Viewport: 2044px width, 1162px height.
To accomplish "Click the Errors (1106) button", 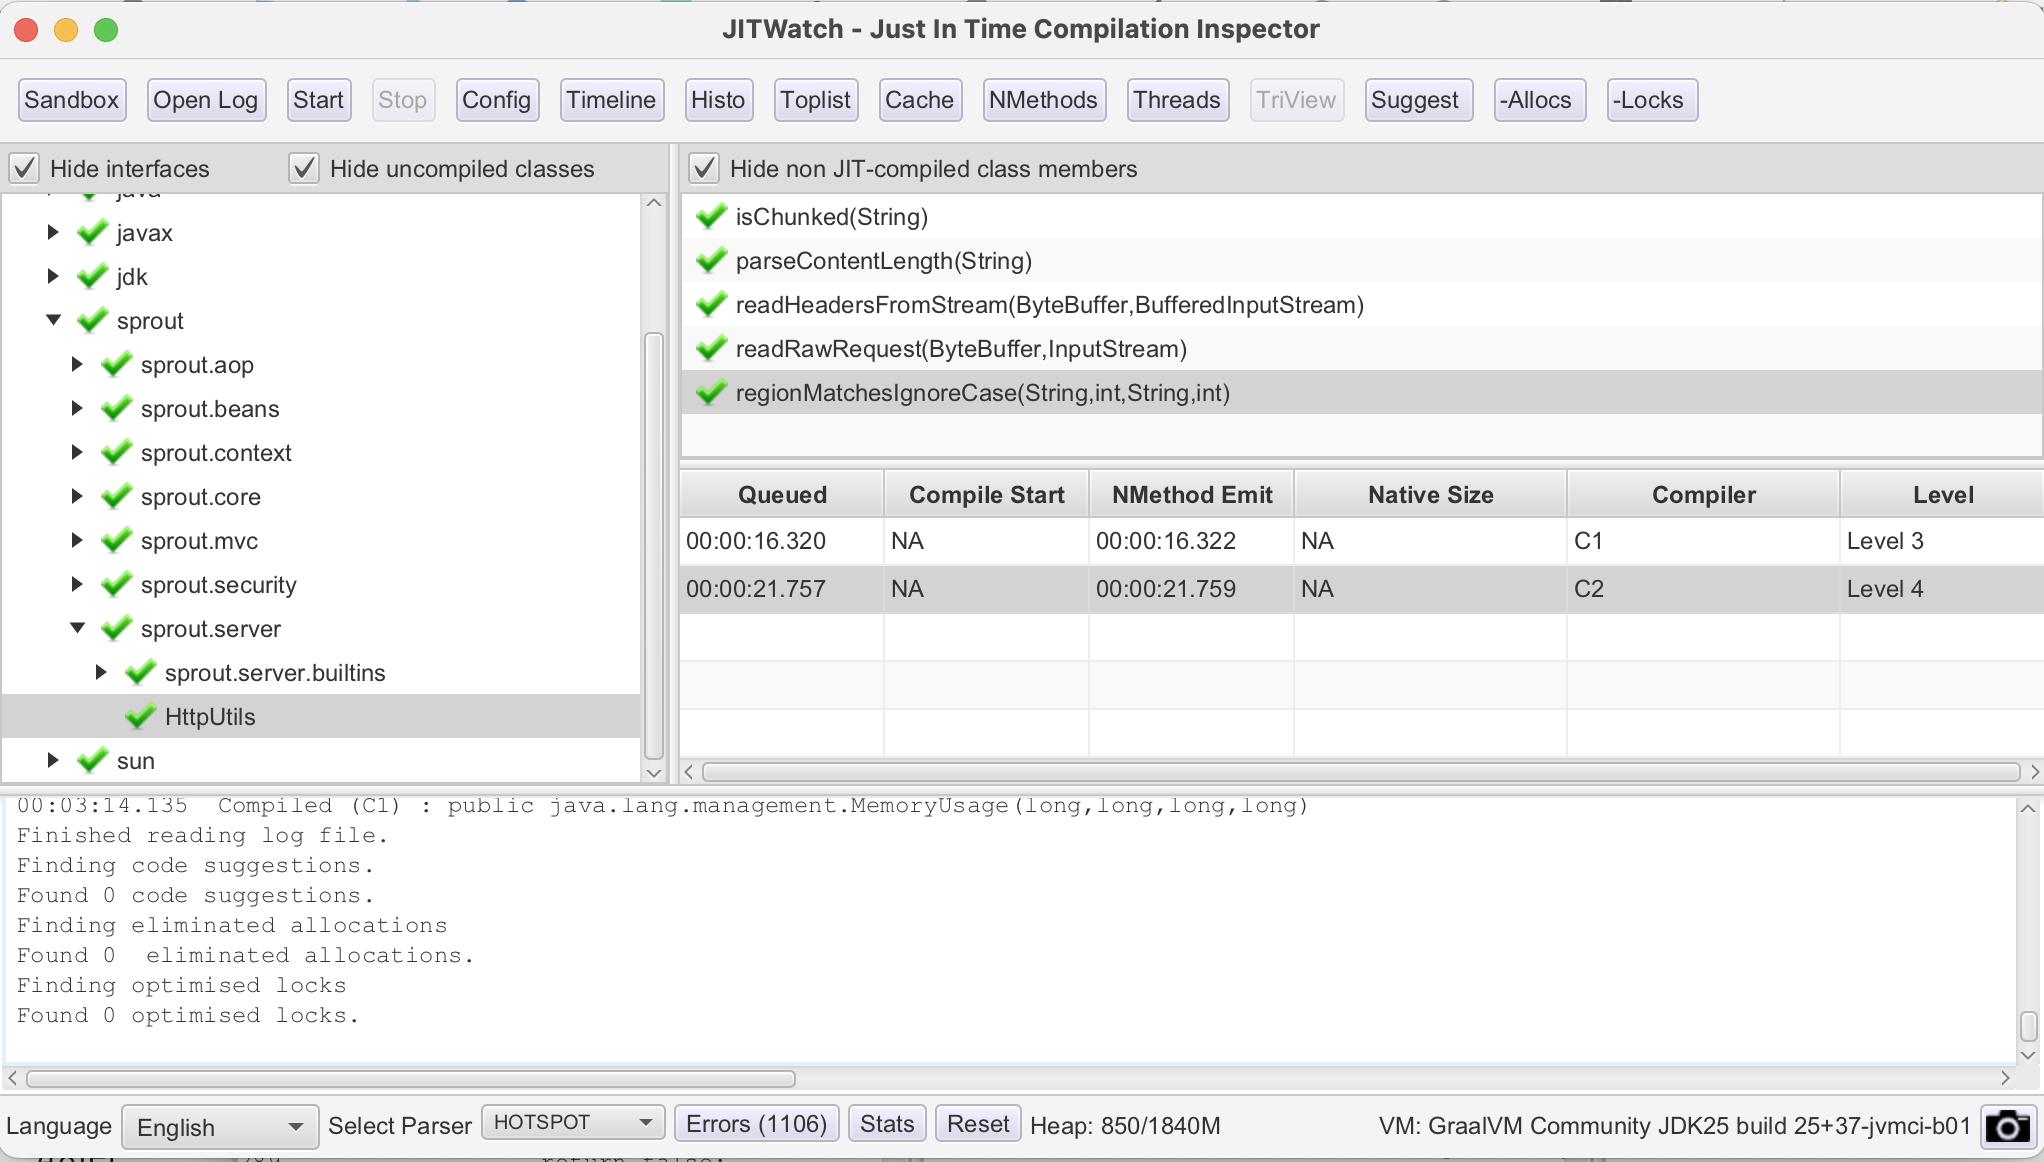I will click(756, 1124).
